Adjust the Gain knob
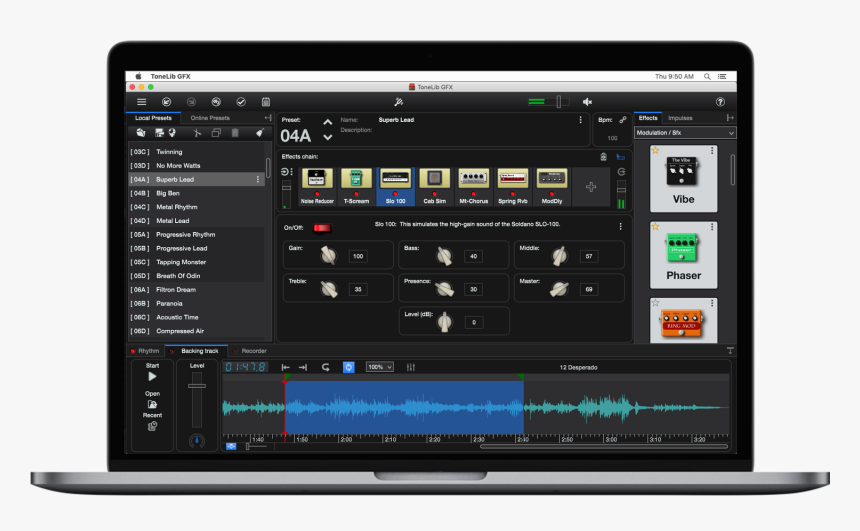The image size is (860, 531). point(328,255)
